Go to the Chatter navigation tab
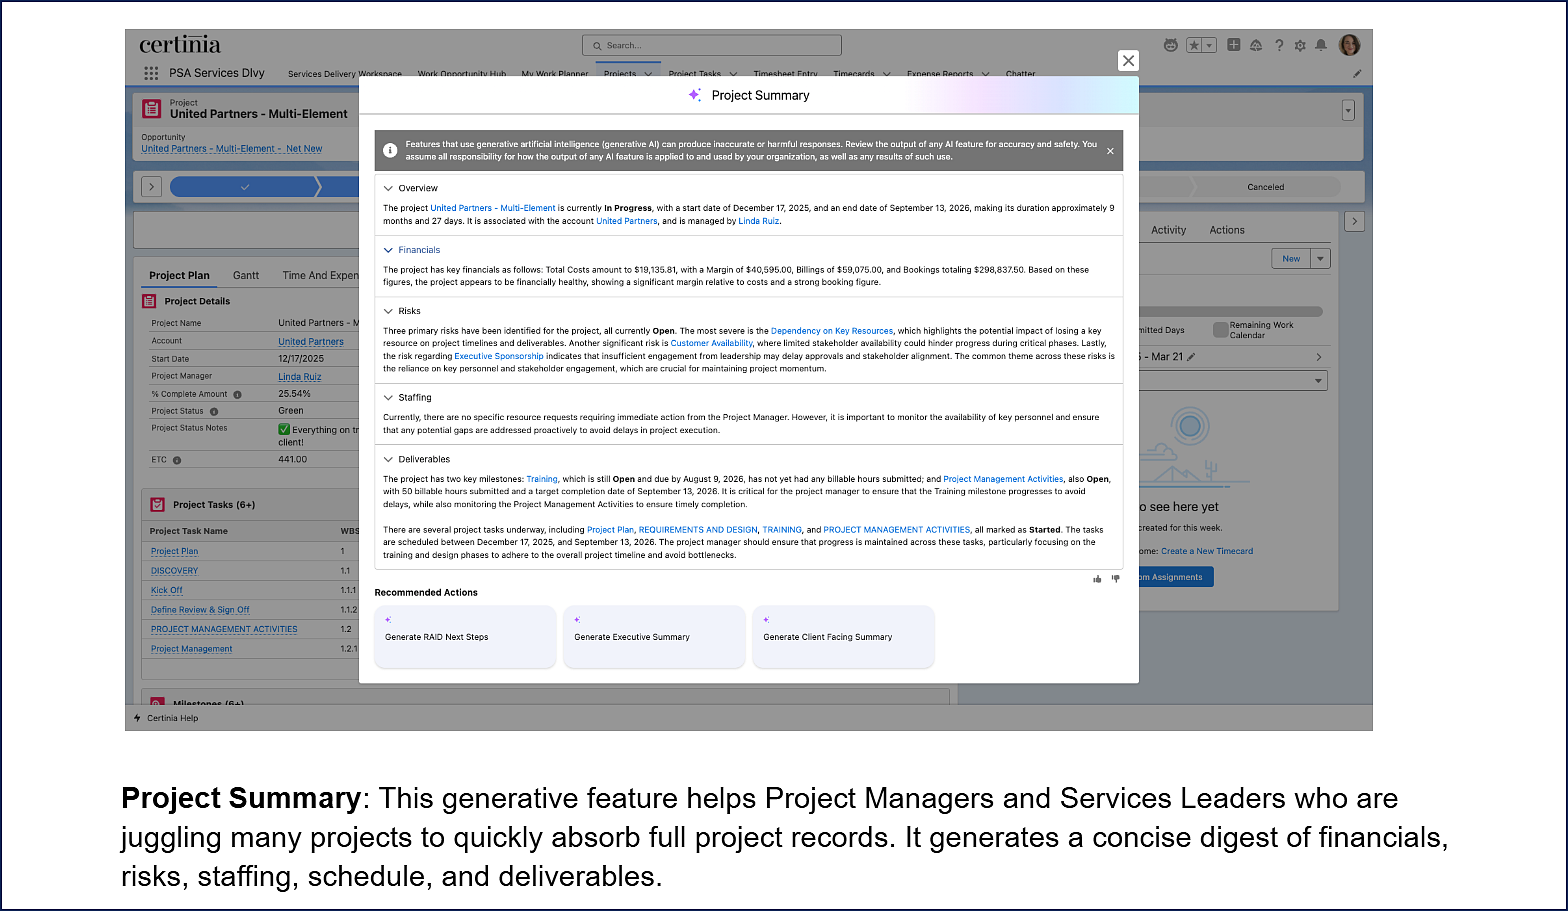 (x=1020, y=74)
